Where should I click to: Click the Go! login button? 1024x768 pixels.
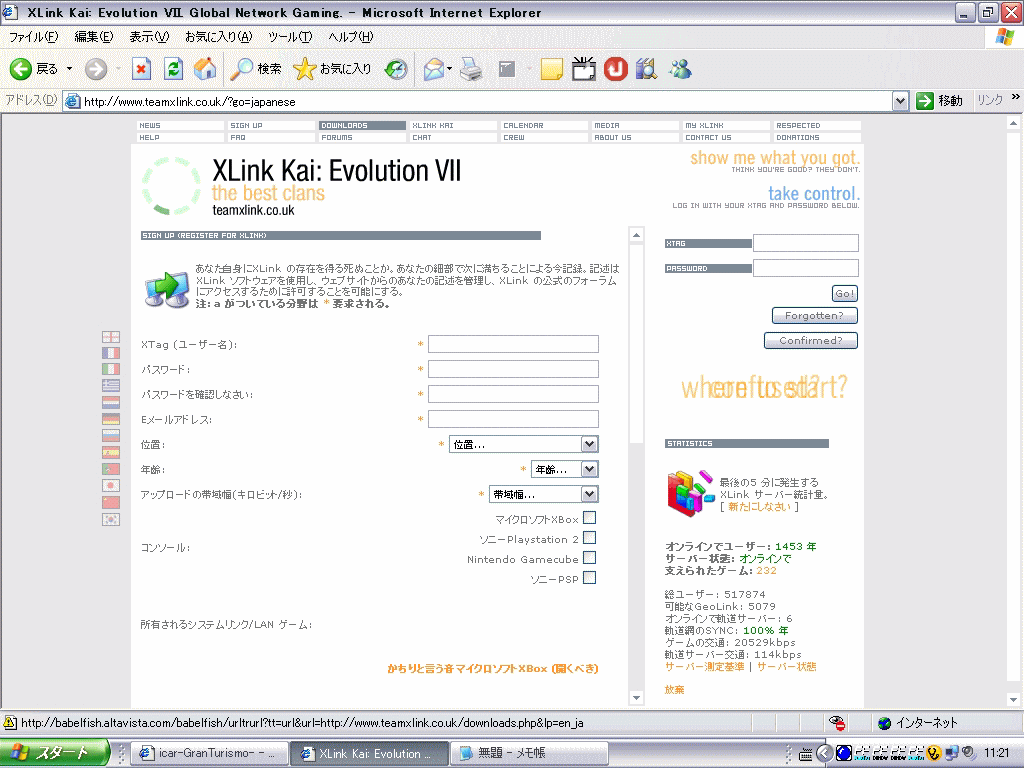(x=844, y=293)
